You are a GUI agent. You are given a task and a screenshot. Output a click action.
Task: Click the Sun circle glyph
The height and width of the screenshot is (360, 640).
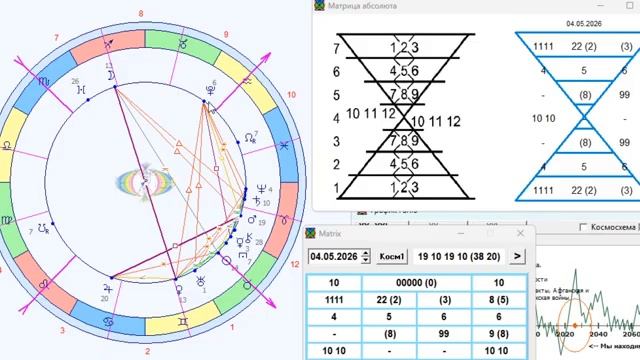(x=226, y=261)
